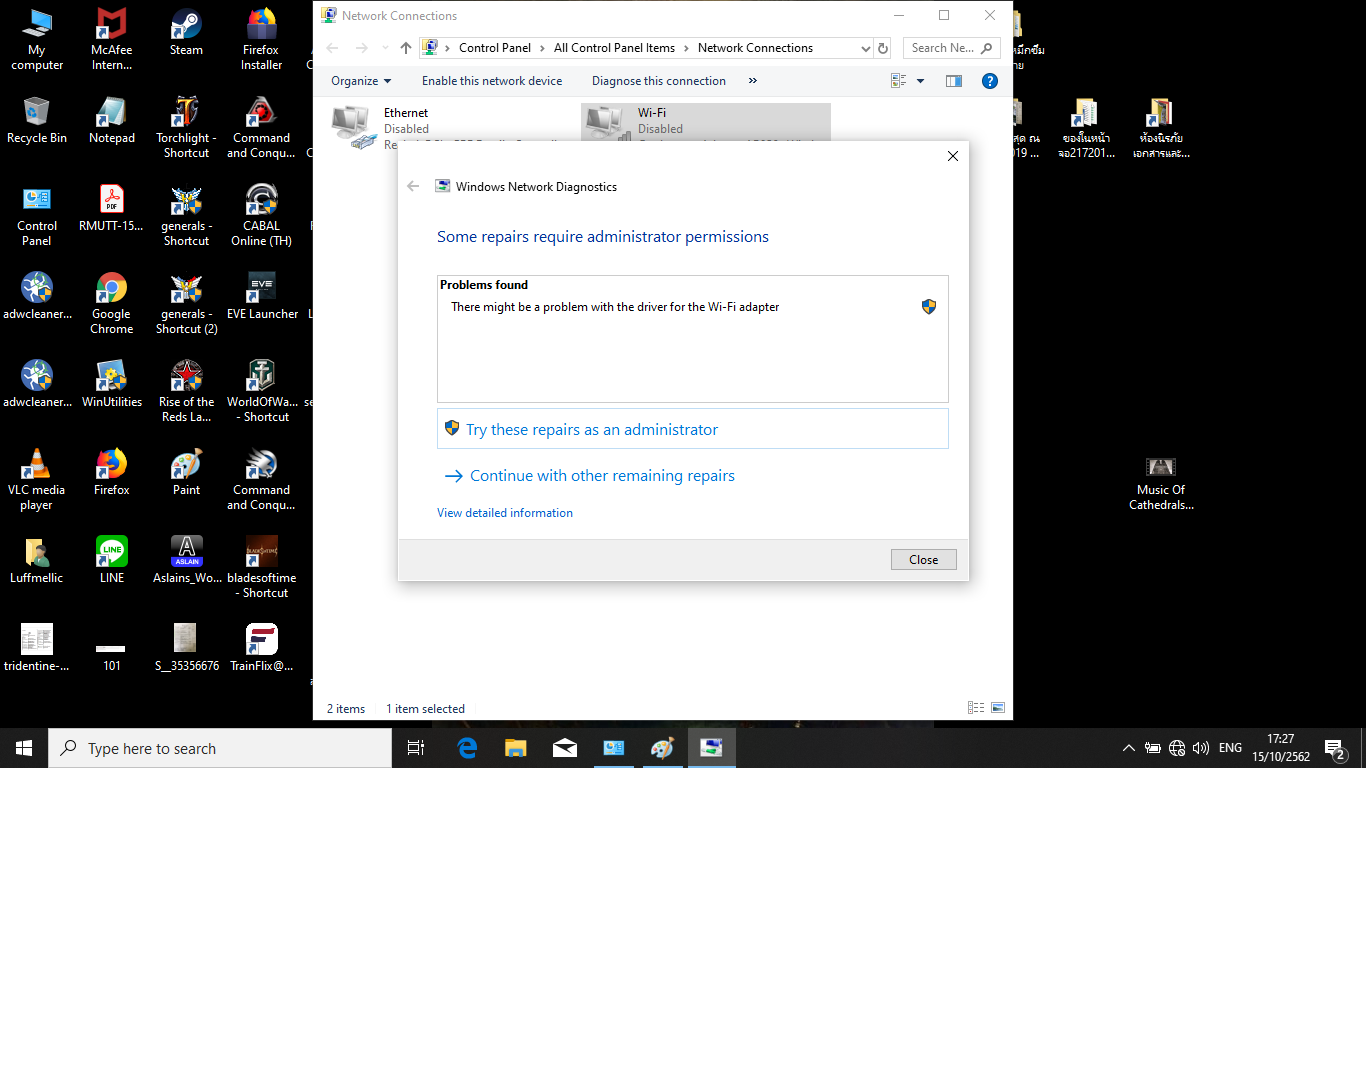Open Network Connections help icon
The height and width of the screenshot is (1066, 1366).
pyautogui.click(x=990, y=81)
